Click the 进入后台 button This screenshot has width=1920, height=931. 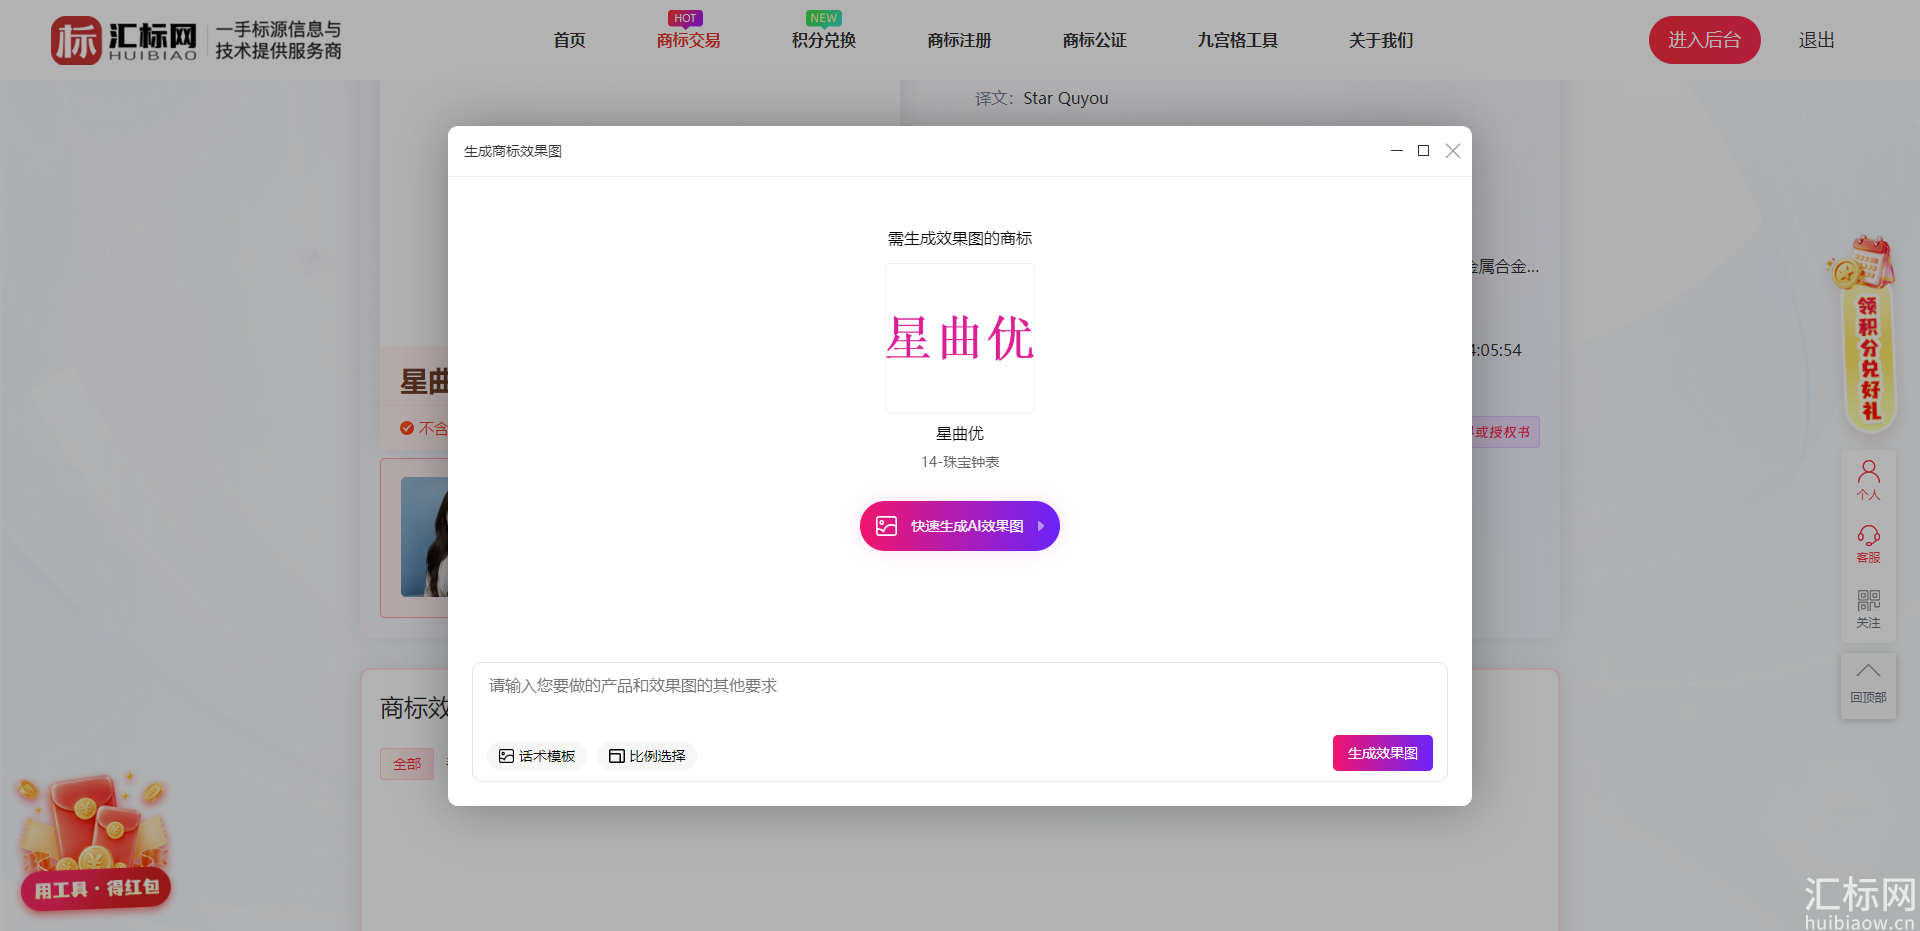point(1704,40)
